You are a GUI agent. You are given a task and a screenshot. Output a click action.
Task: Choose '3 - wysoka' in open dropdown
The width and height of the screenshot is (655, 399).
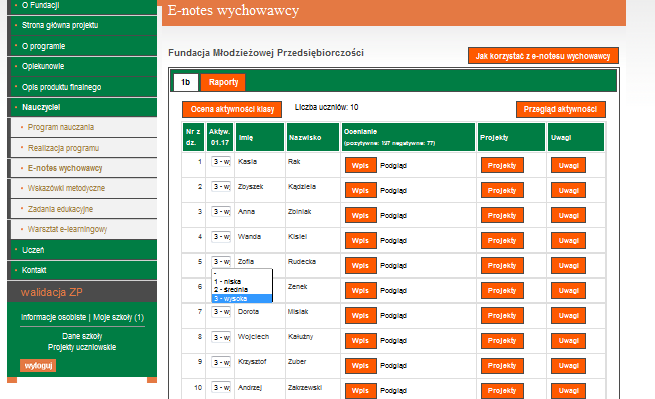pyautogui.click(x=242, y=298)
